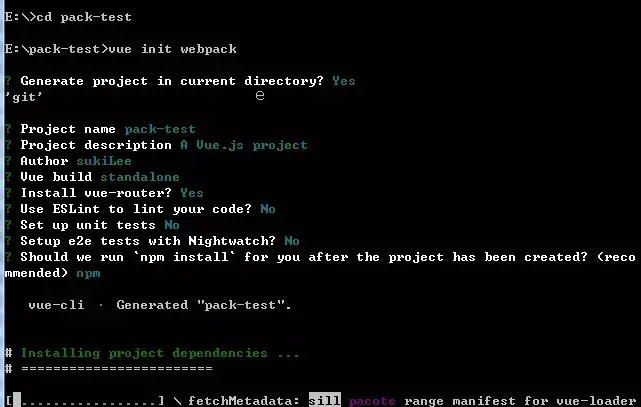Click 'No' answer for Use ESLint prompt

[268, 209]
